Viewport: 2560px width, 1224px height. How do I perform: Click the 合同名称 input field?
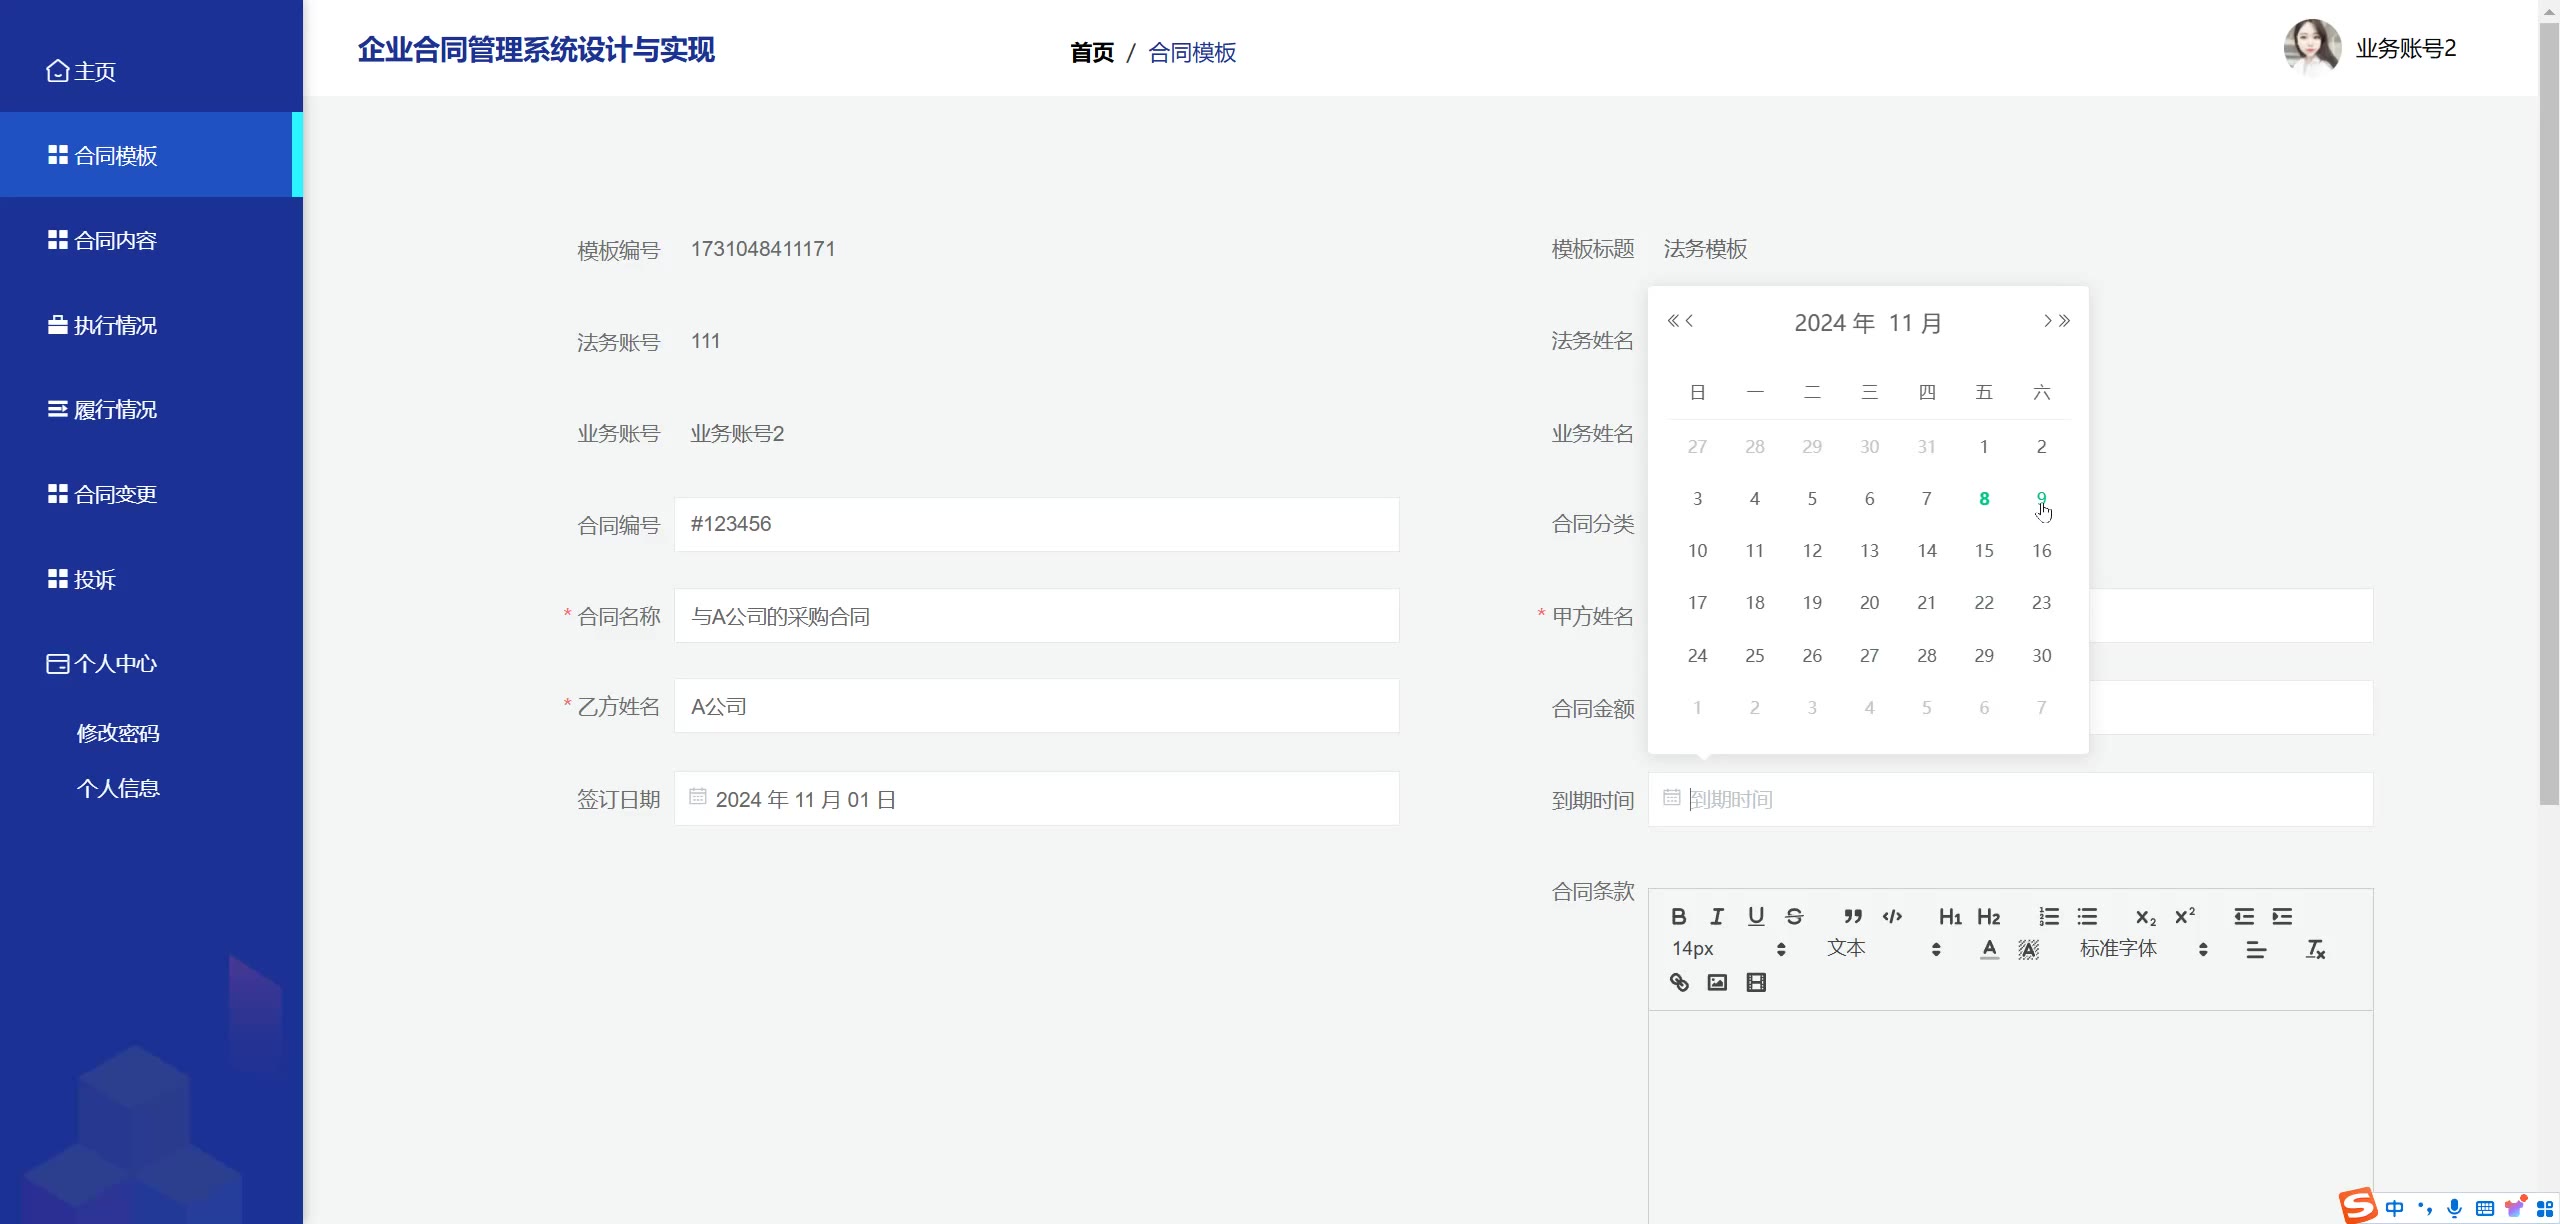pos(1036,616)
